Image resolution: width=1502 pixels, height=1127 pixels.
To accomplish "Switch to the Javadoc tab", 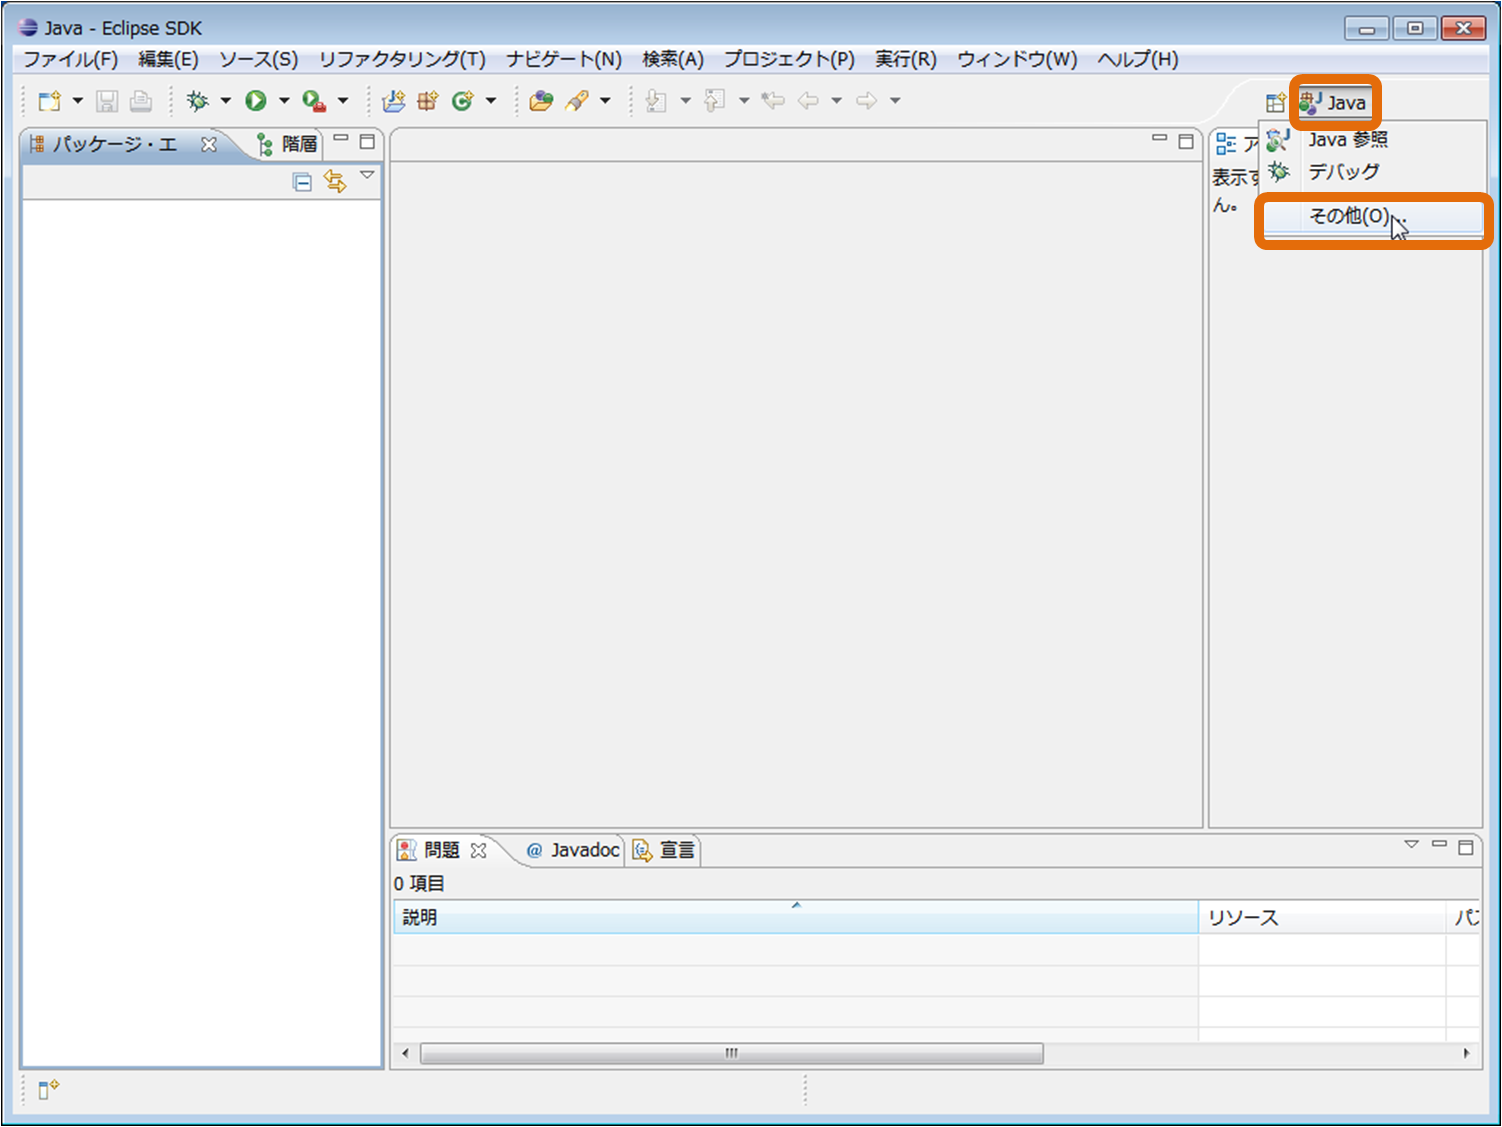I will click(x=573, y=851).
